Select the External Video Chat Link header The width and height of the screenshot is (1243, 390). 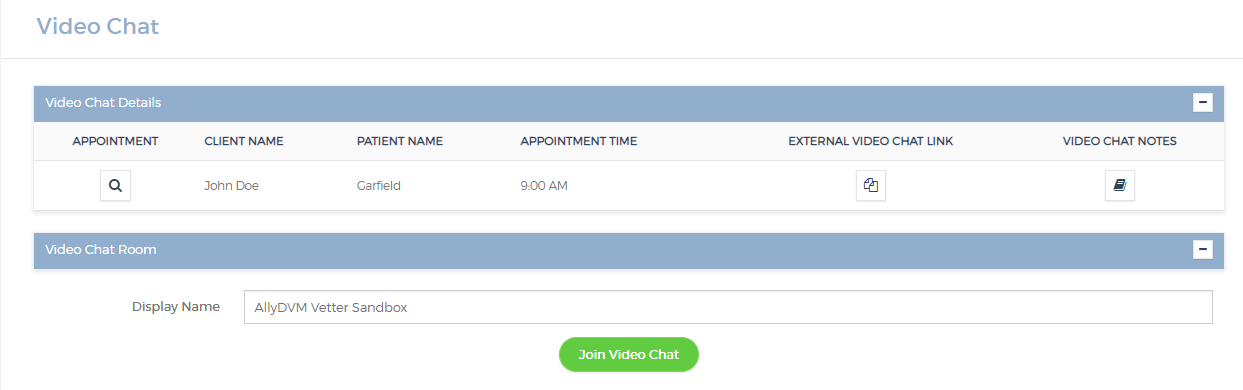click(x=871, y=141)
